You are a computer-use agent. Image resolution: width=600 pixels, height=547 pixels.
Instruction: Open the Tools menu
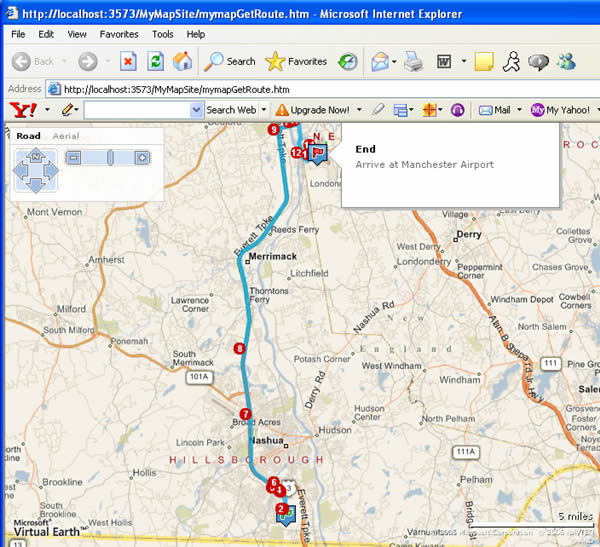[x=162, y=34]
